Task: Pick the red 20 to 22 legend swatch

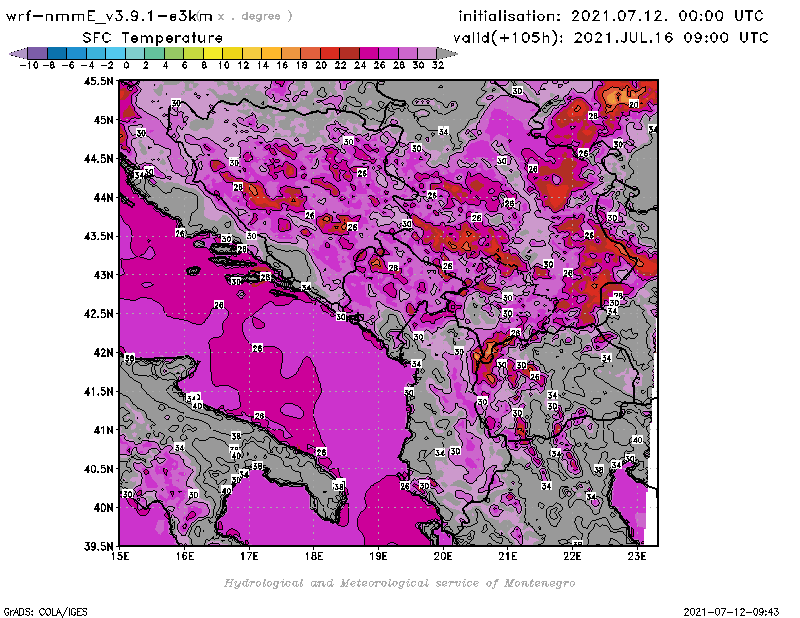Action: tap(330, 53)
